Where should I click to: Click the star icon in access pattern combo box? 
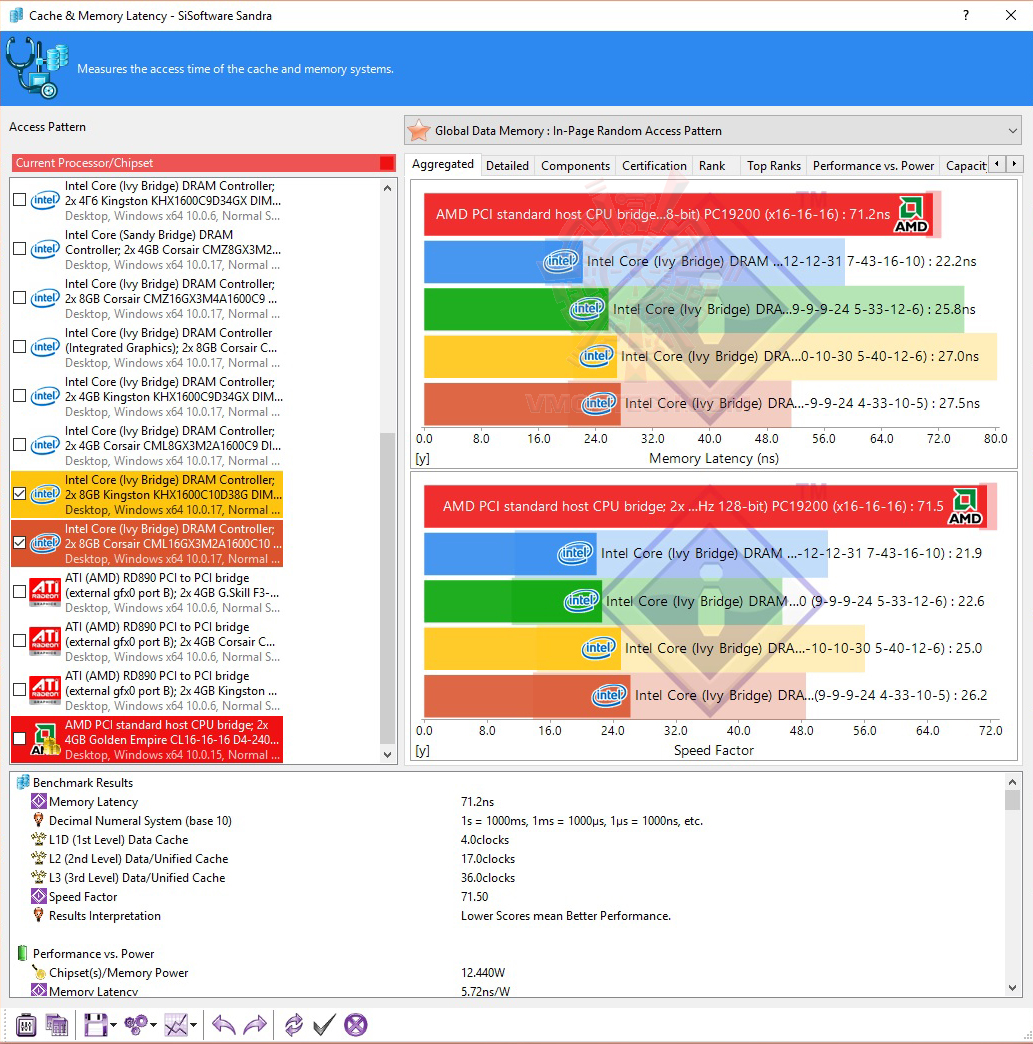click(x=419, y=130)
